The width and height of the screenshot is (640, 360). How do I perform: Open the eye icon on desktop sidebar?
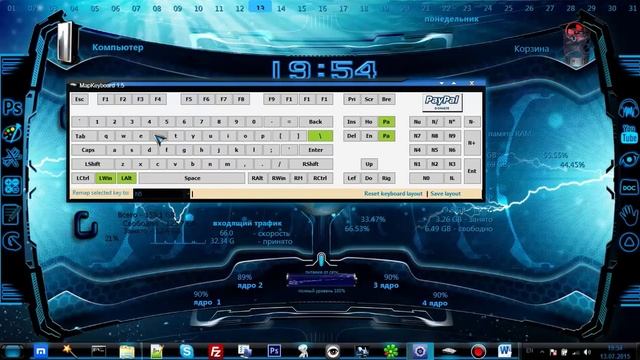tap(629, 160)
